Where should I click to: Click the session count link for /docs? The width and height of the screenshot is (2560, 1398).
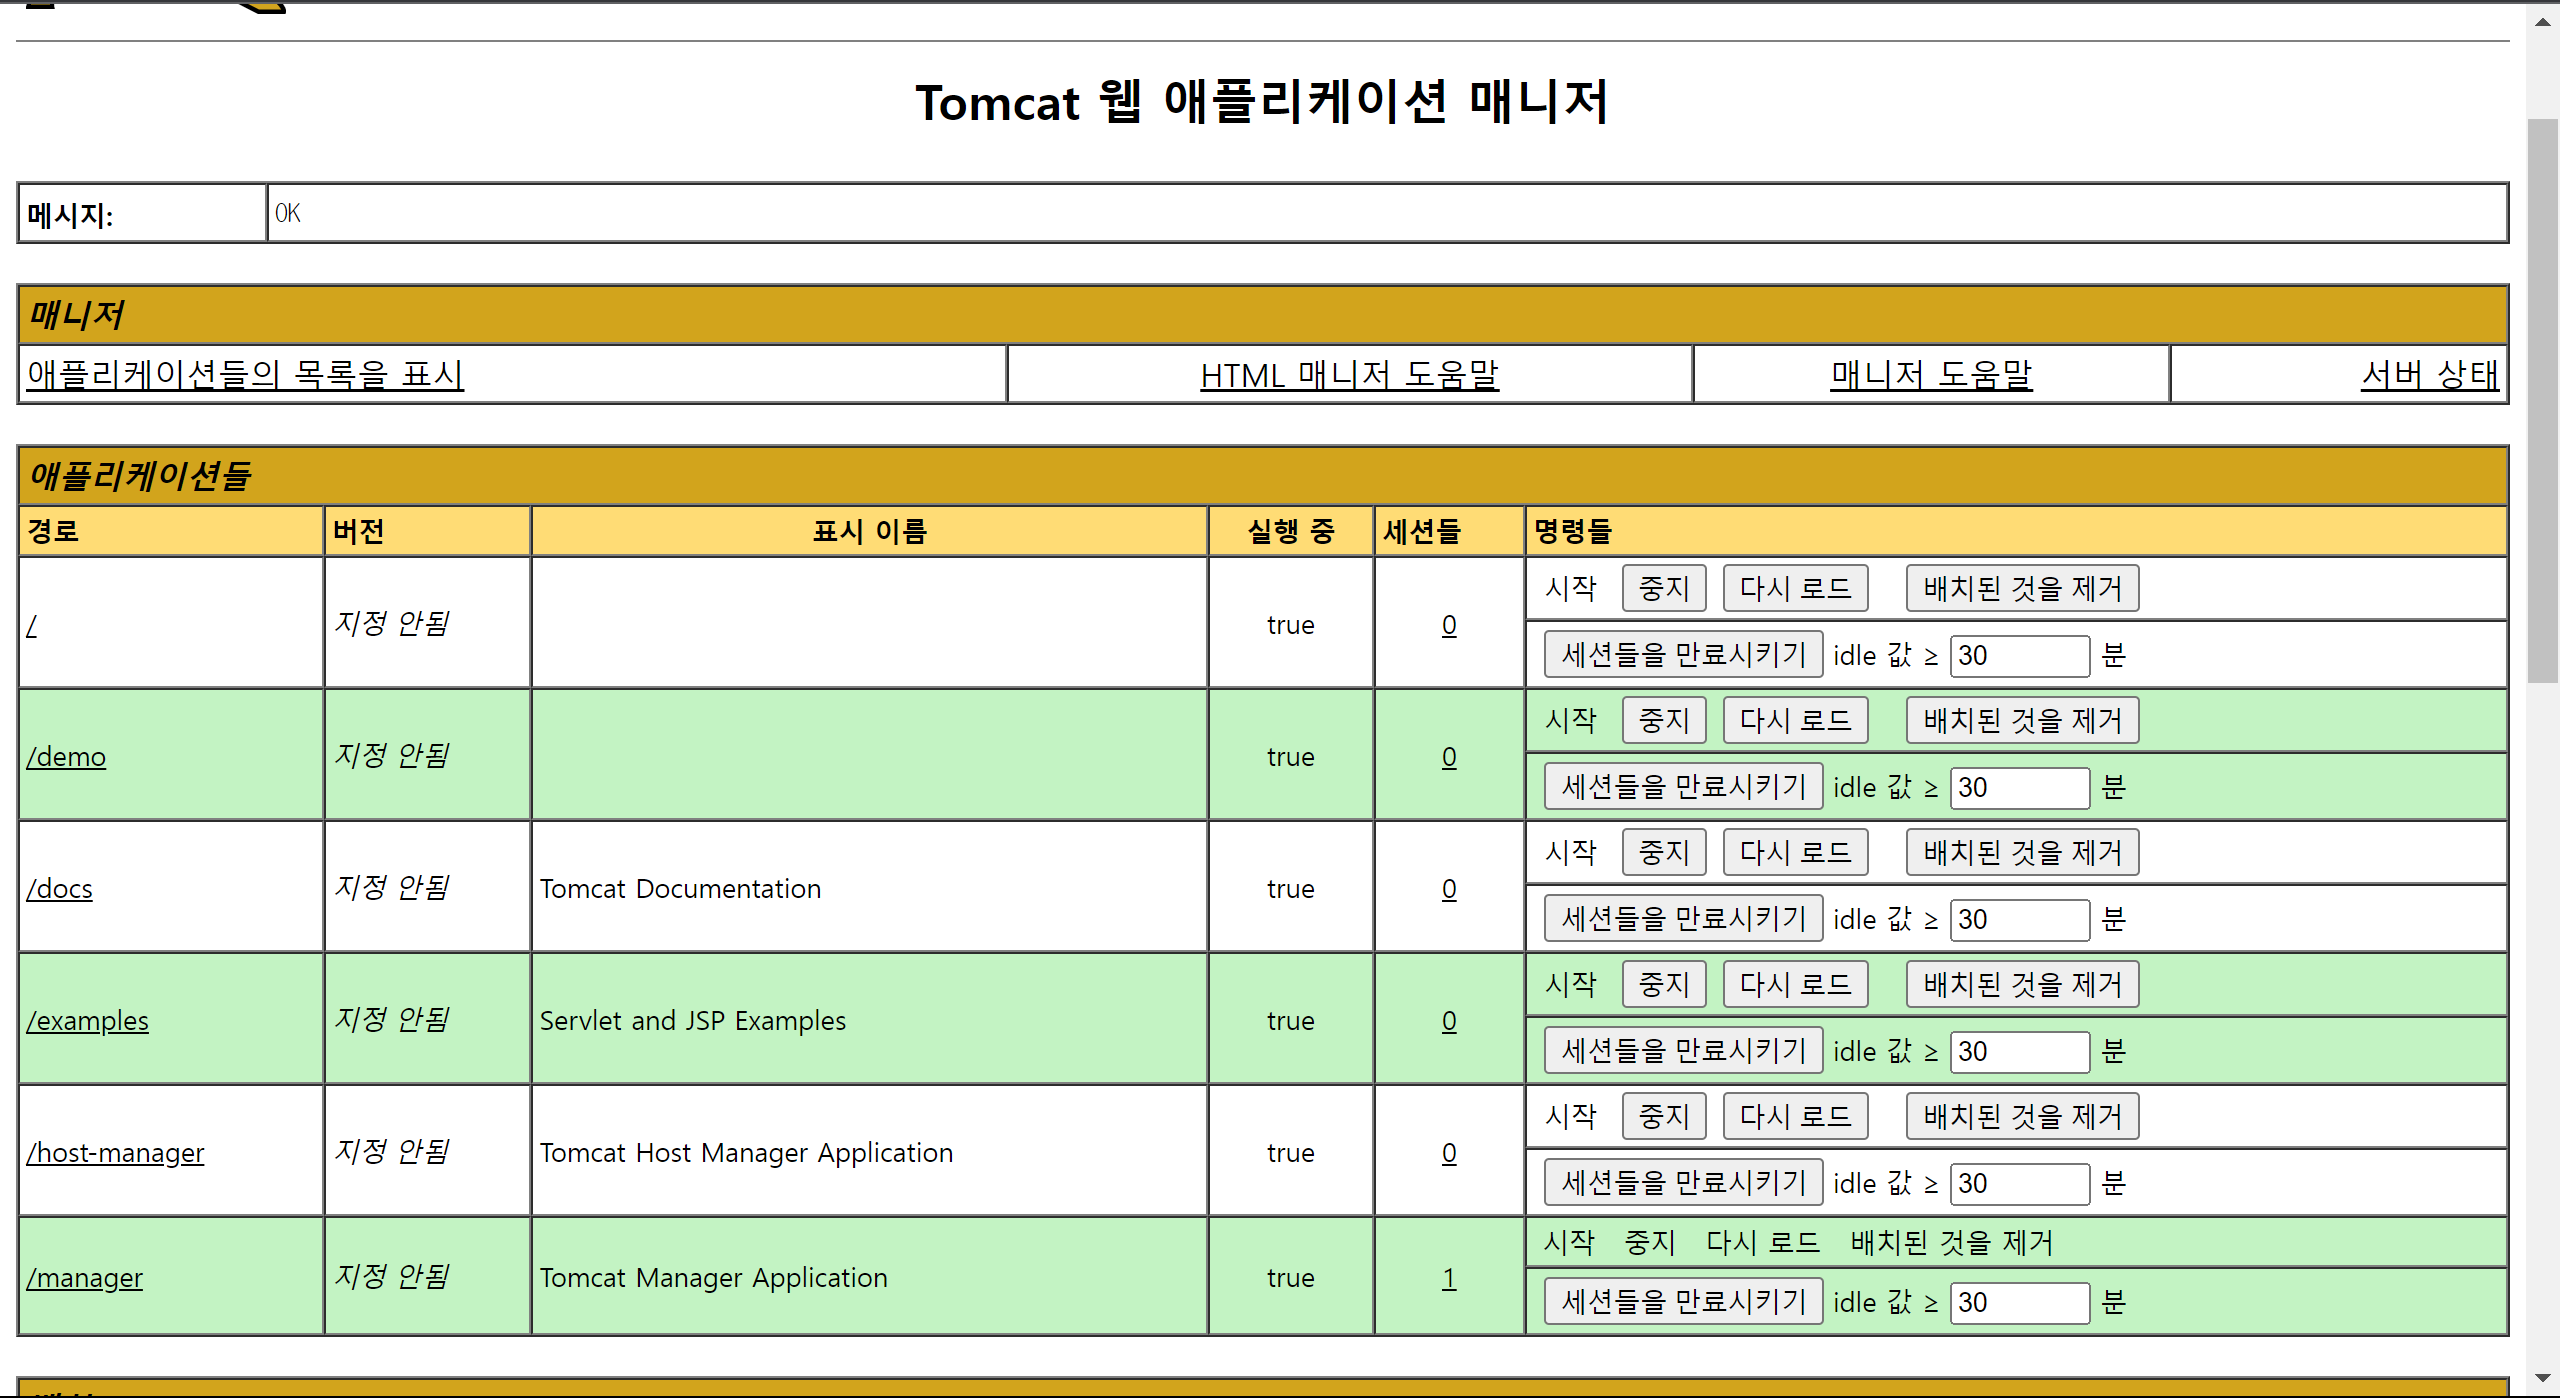(1449, 889)
